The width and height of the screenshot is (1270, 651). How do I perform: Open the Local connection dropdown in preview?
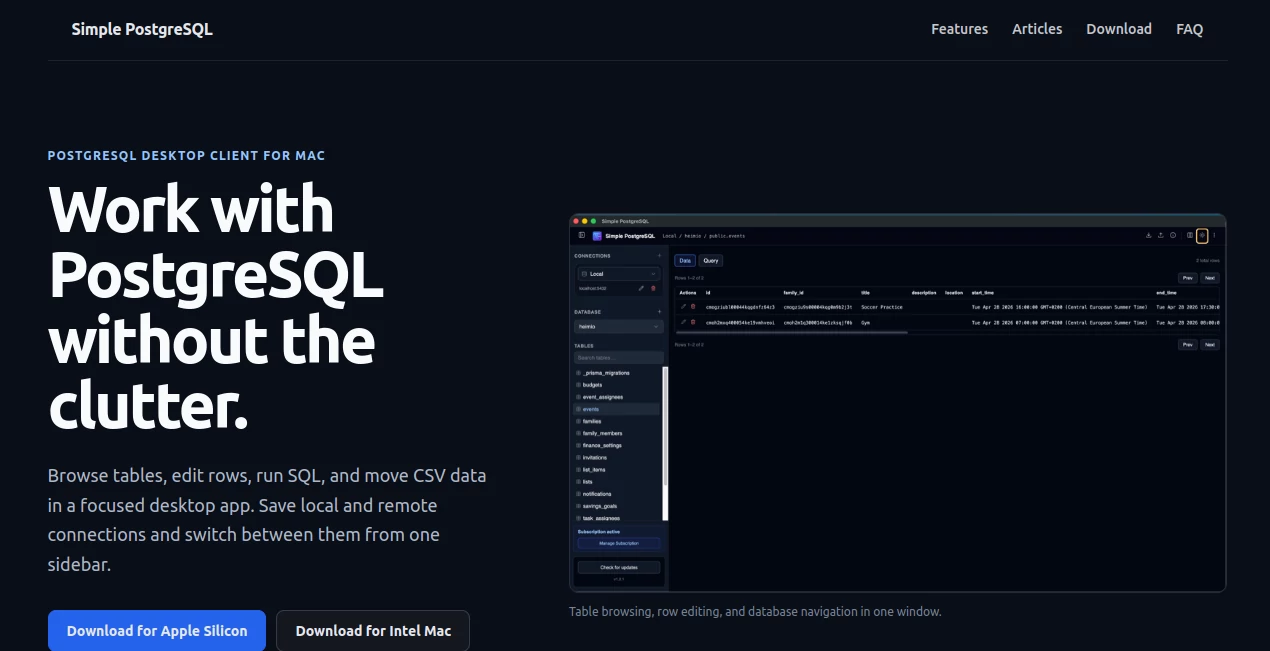pos(619,274)
